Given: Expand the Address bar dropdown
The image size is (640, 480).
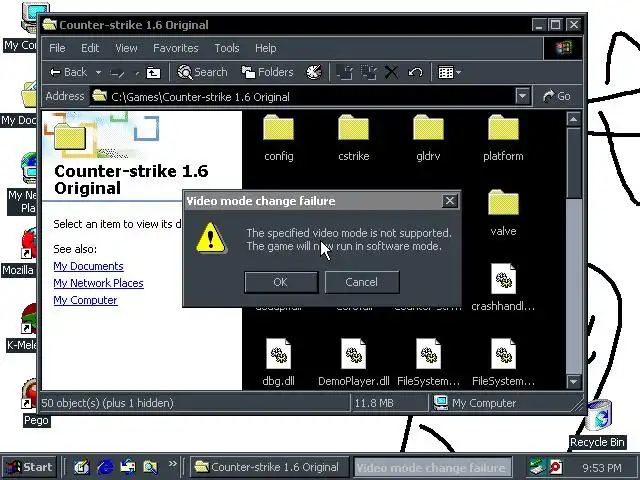Looking at the screenshot, I should [x=522, y=96].
